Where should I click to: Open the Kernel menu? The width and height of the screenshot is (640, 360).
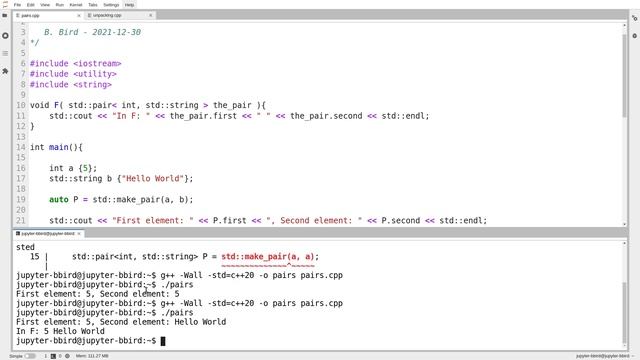point(76,5)
